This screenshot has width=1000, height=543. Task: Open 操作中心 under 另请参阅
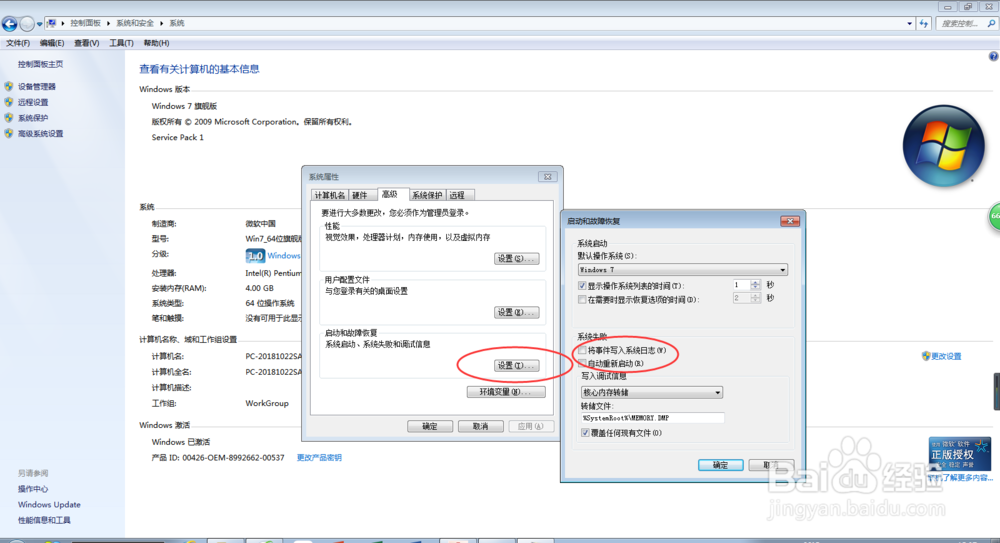[x=33, y=489]
